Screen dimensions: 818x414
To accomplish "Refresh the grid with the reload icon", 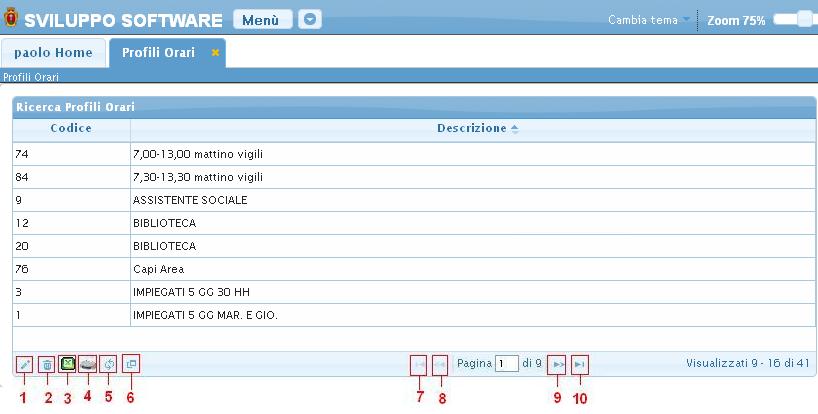I will (109, 365).
